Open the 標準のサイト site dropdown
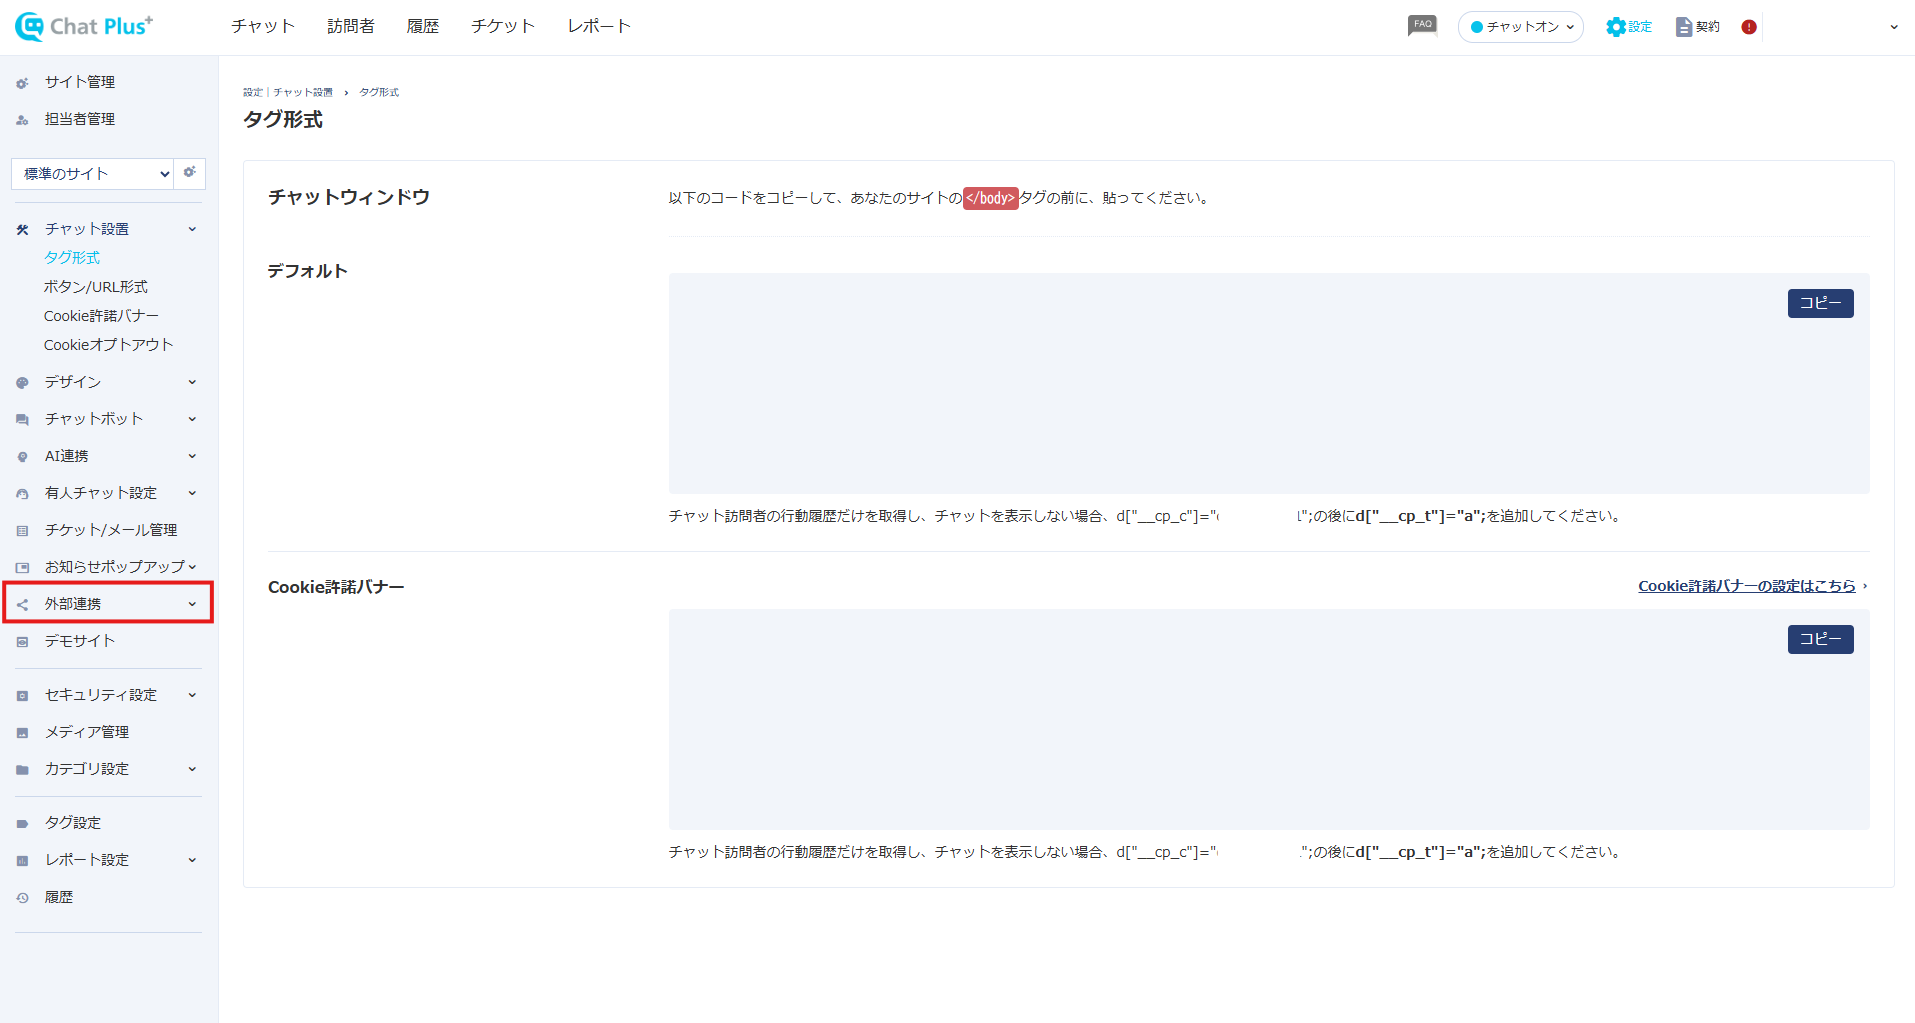This screenshot has width=1915, height=1023. click(x=93, y=174)
